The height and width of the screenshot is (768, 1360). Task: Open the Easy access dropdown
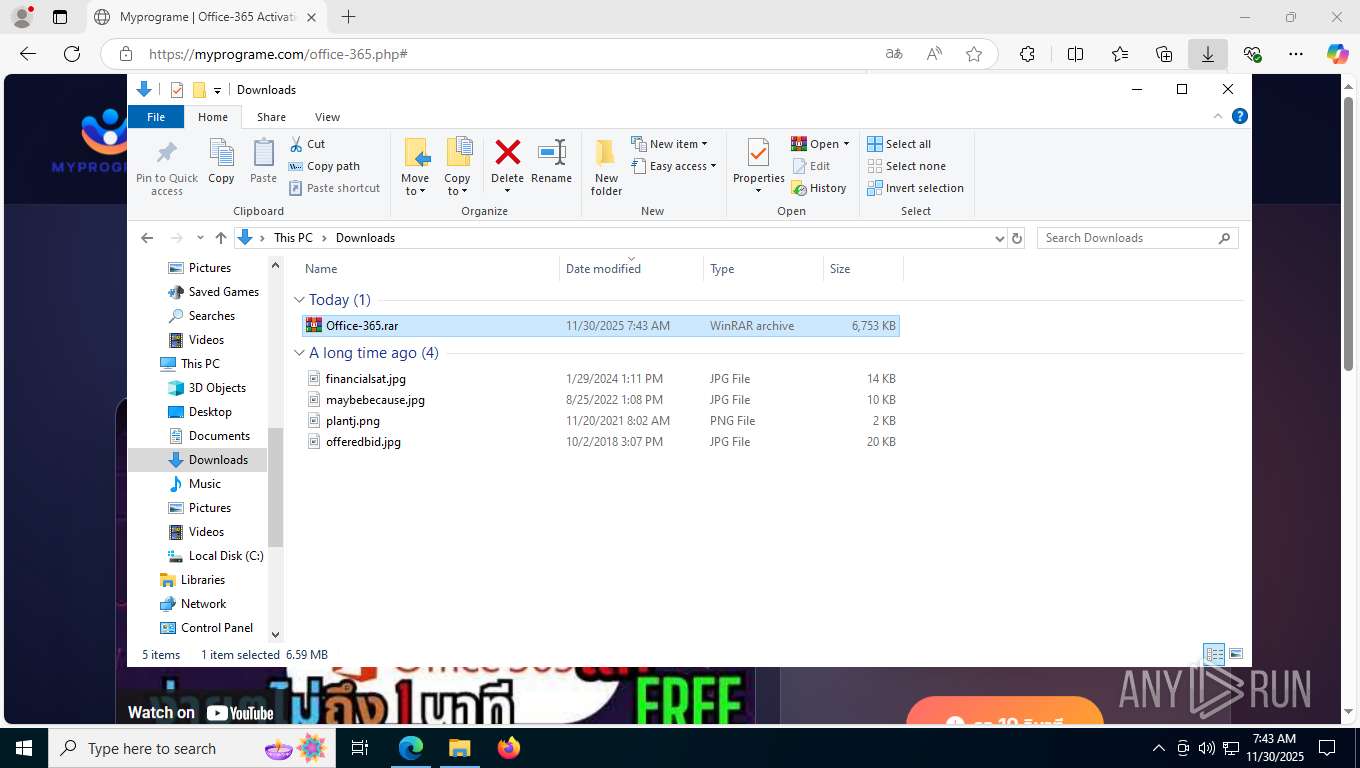click(674, 166)
